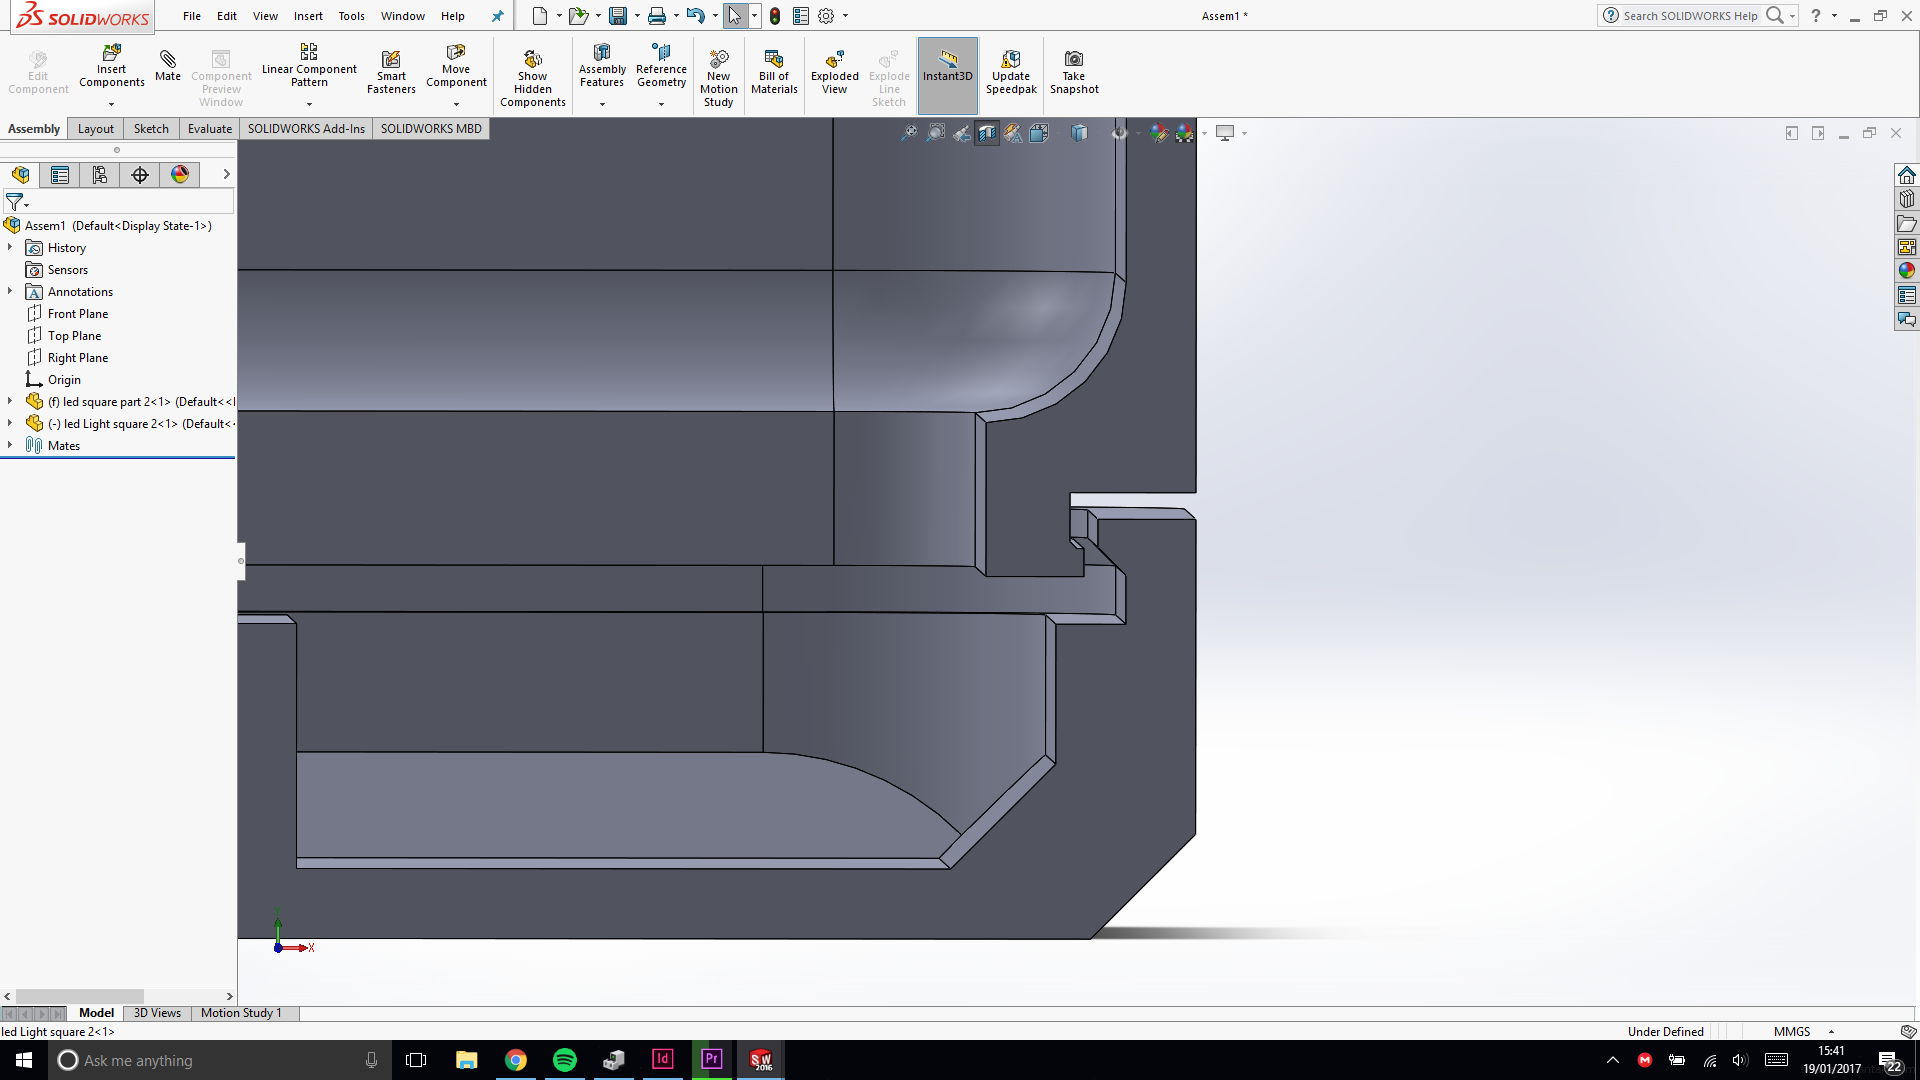Undo the last action
The image size is (1920, 1080).
pos(696,16)
